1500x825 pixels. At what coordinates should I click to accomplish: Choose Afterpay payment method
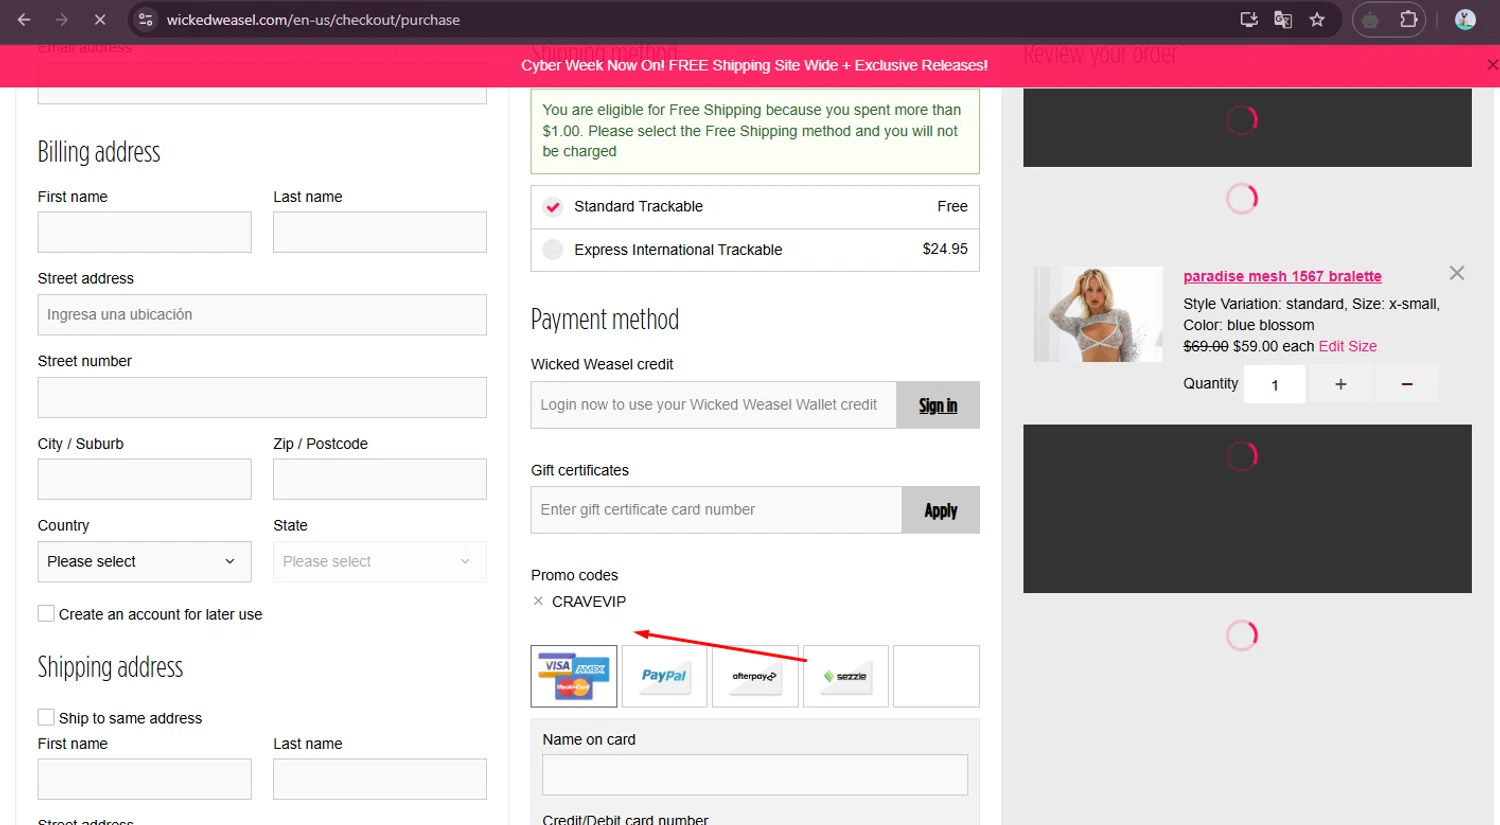755,676
